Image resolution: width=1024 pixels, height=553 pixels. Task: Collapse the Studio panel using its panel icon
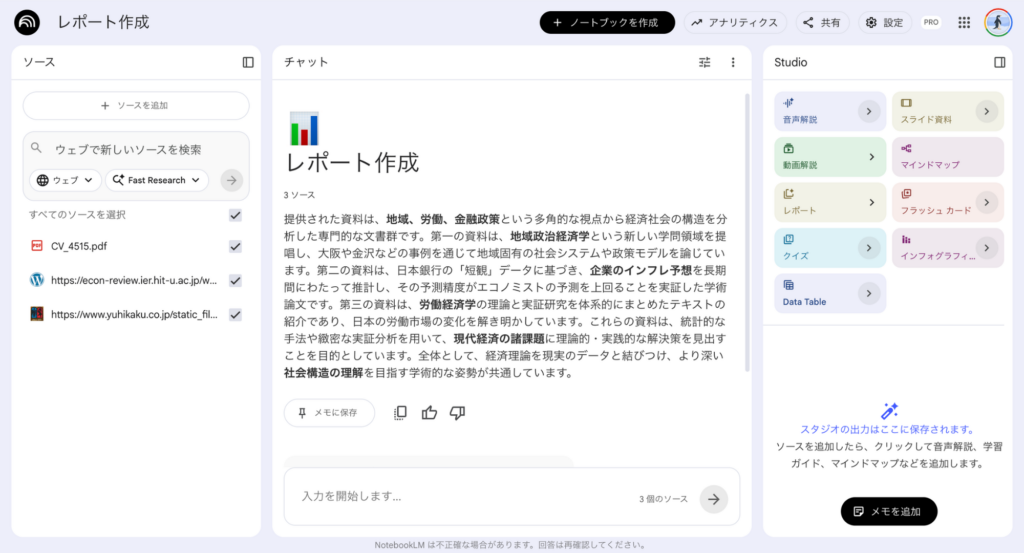tap(999, 62)
